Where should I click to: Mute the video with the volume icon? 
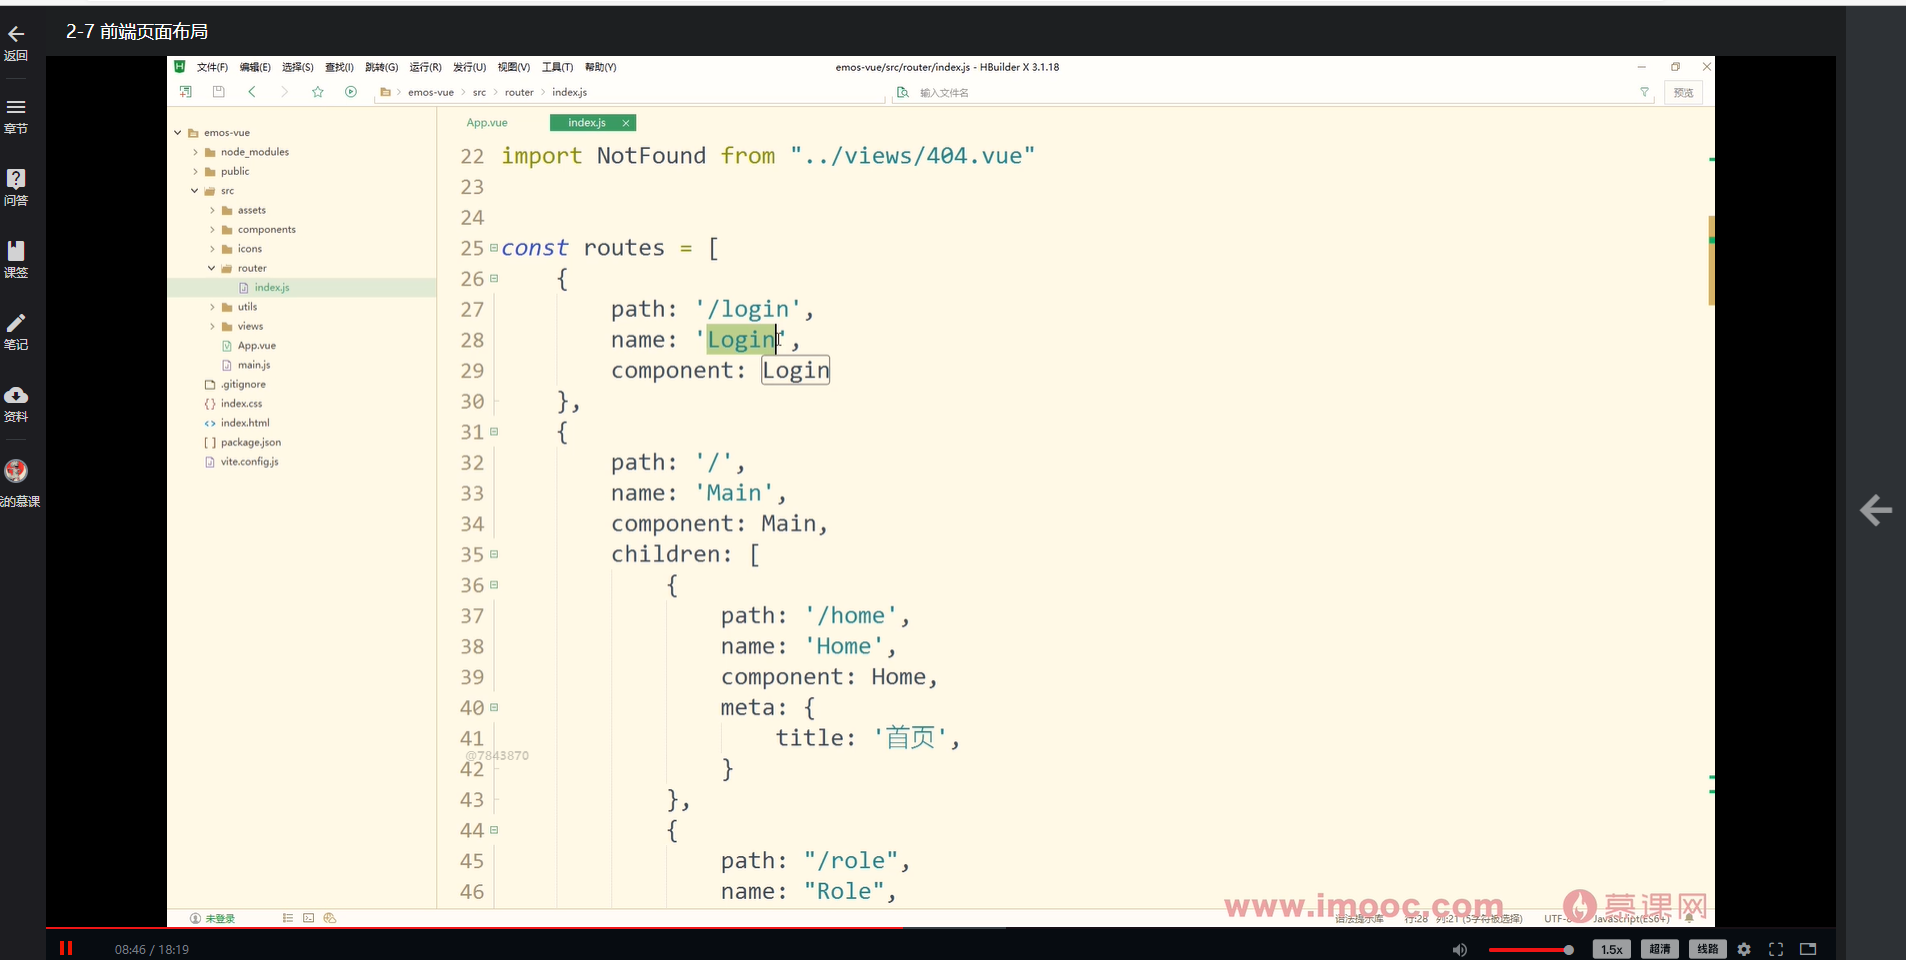1460,949
